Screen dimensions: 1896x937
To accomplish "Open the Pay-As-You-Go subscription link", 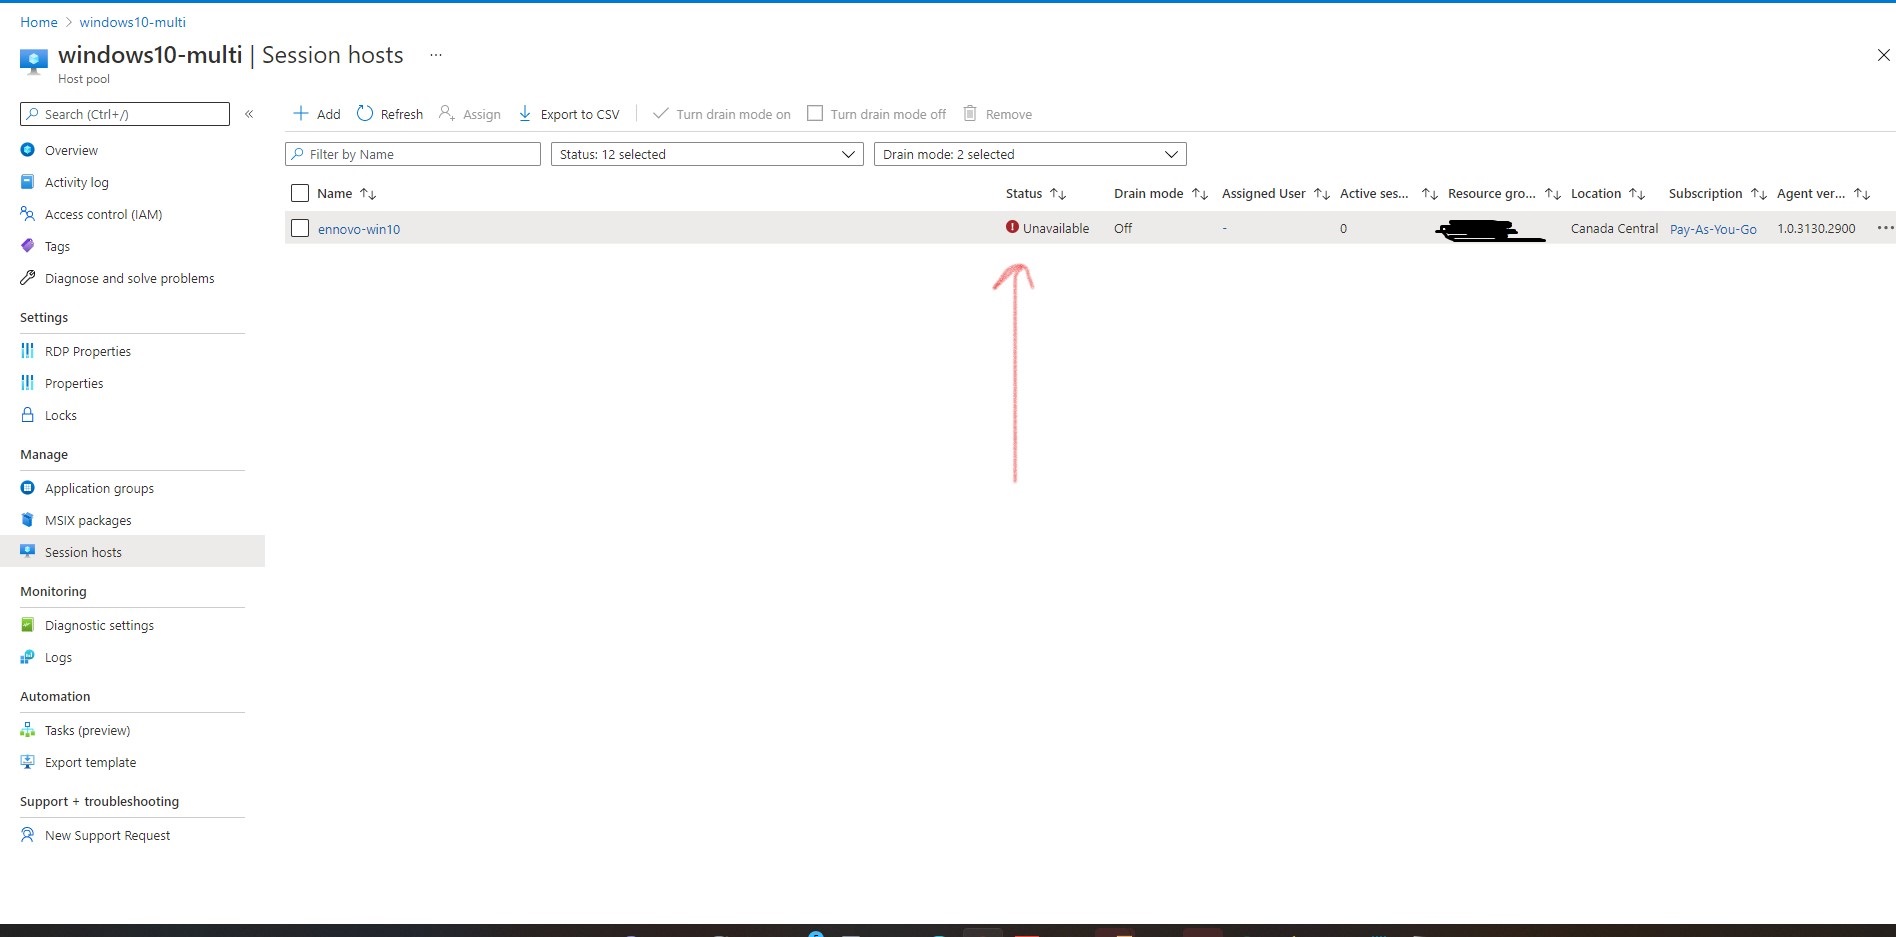I will pyautogui.click(x=1713, y=229).
